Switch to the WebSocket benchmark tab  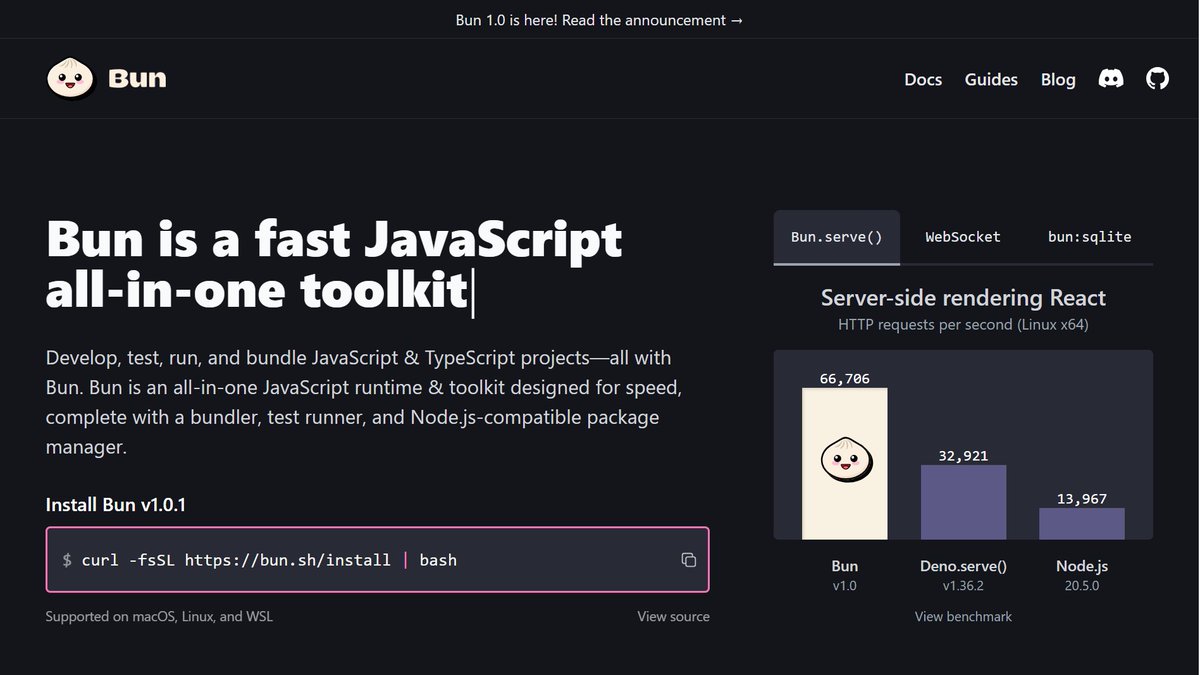point(963,237)
